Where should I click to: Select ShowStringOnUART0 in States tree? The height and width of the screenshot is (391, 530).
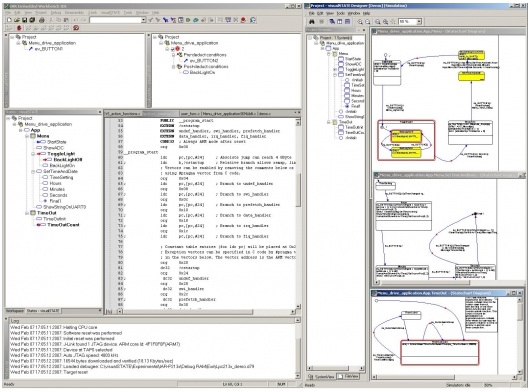point(64,207)
